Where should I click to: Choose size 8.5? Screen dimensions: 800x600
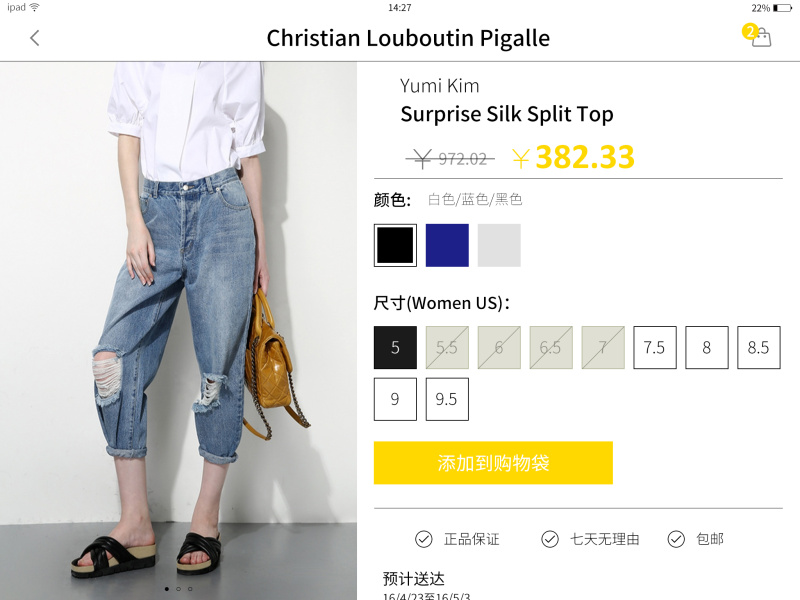759,347
